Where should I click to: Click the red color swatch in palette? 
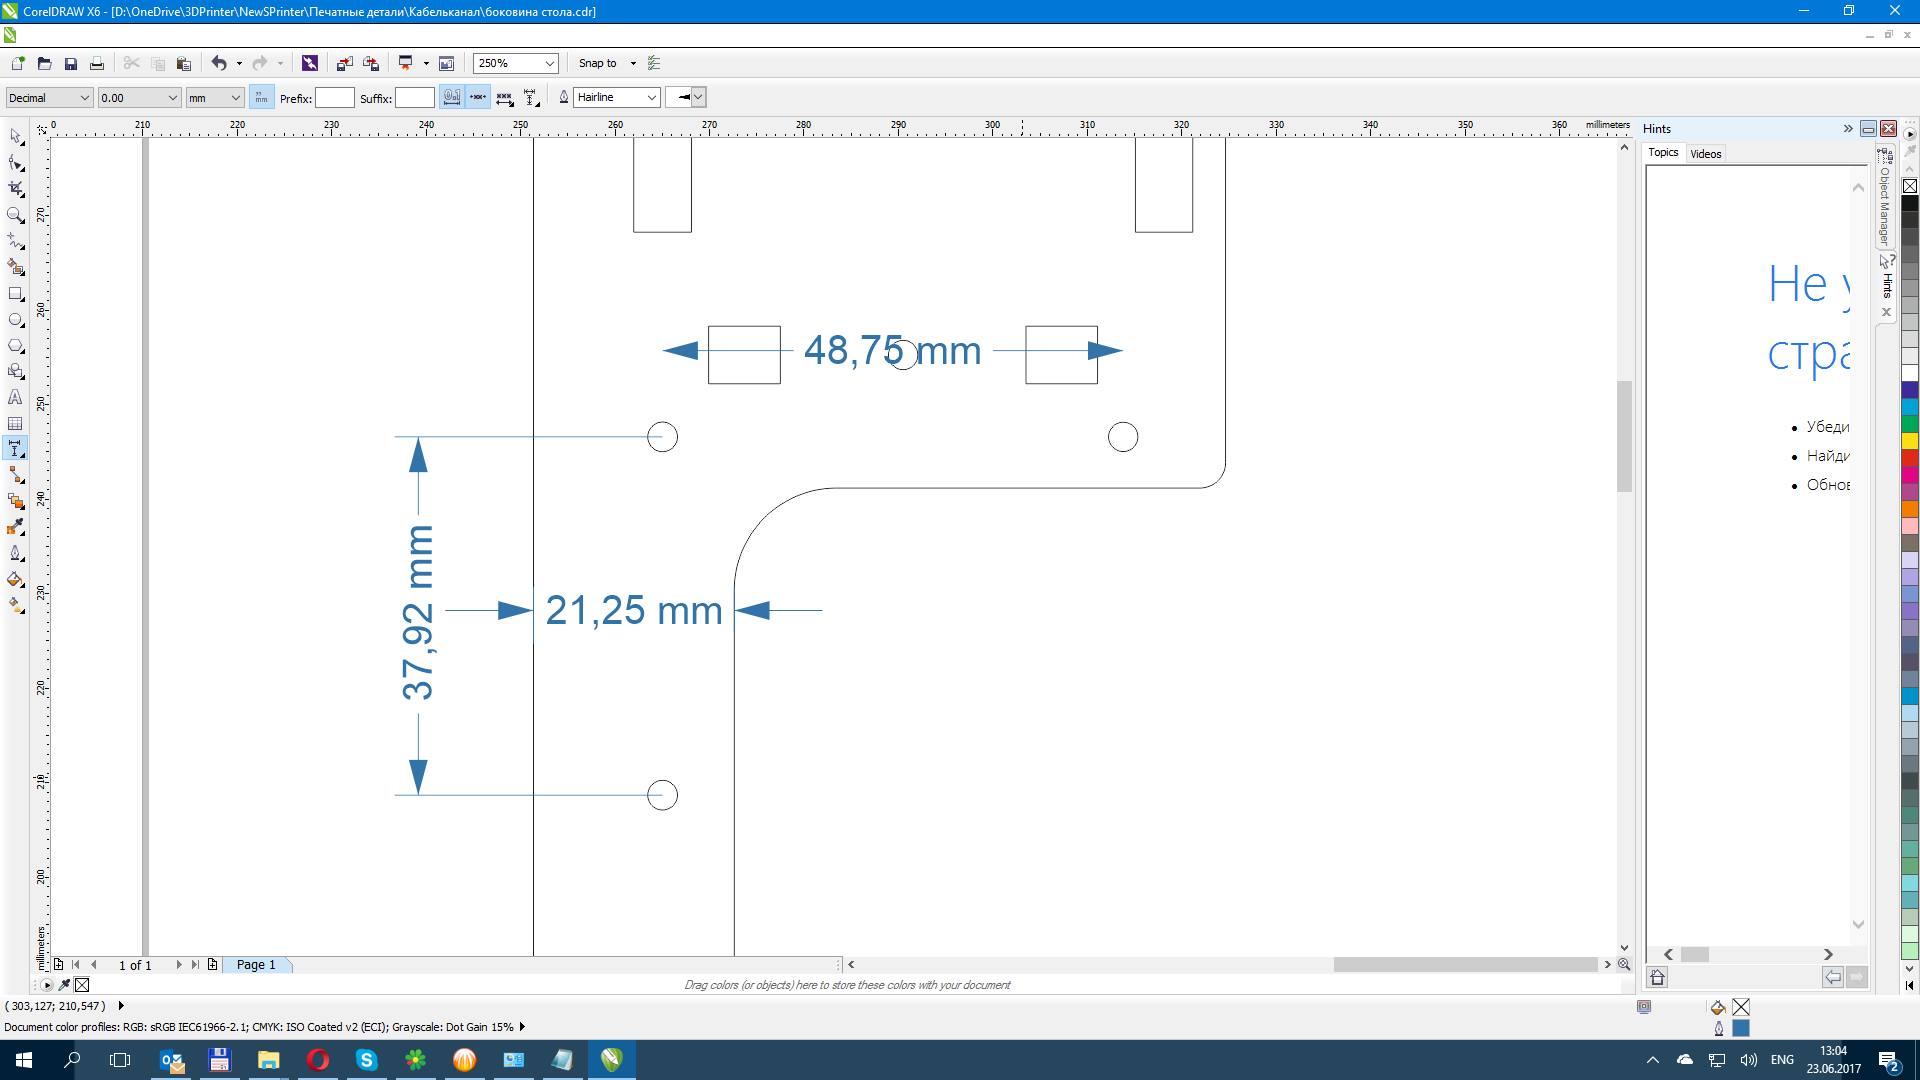coord(1909,457)
